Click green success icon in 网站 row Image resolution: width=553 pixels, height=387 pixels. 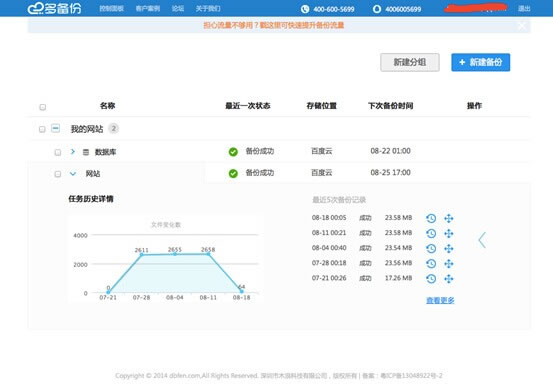(x=233, y=173)
